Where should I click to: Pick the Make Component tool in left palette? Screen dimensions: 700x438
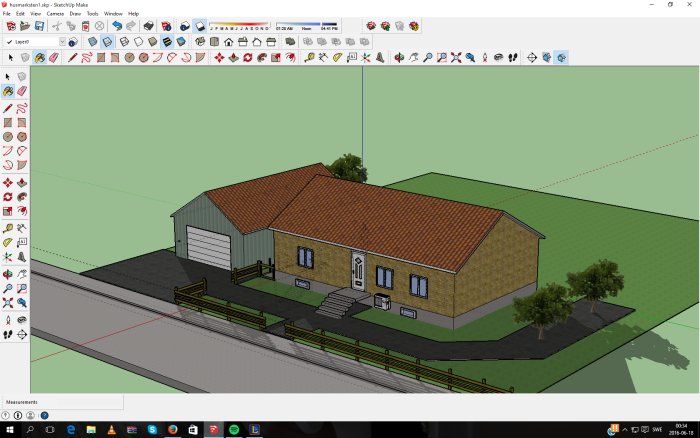(x=22, y=77)
